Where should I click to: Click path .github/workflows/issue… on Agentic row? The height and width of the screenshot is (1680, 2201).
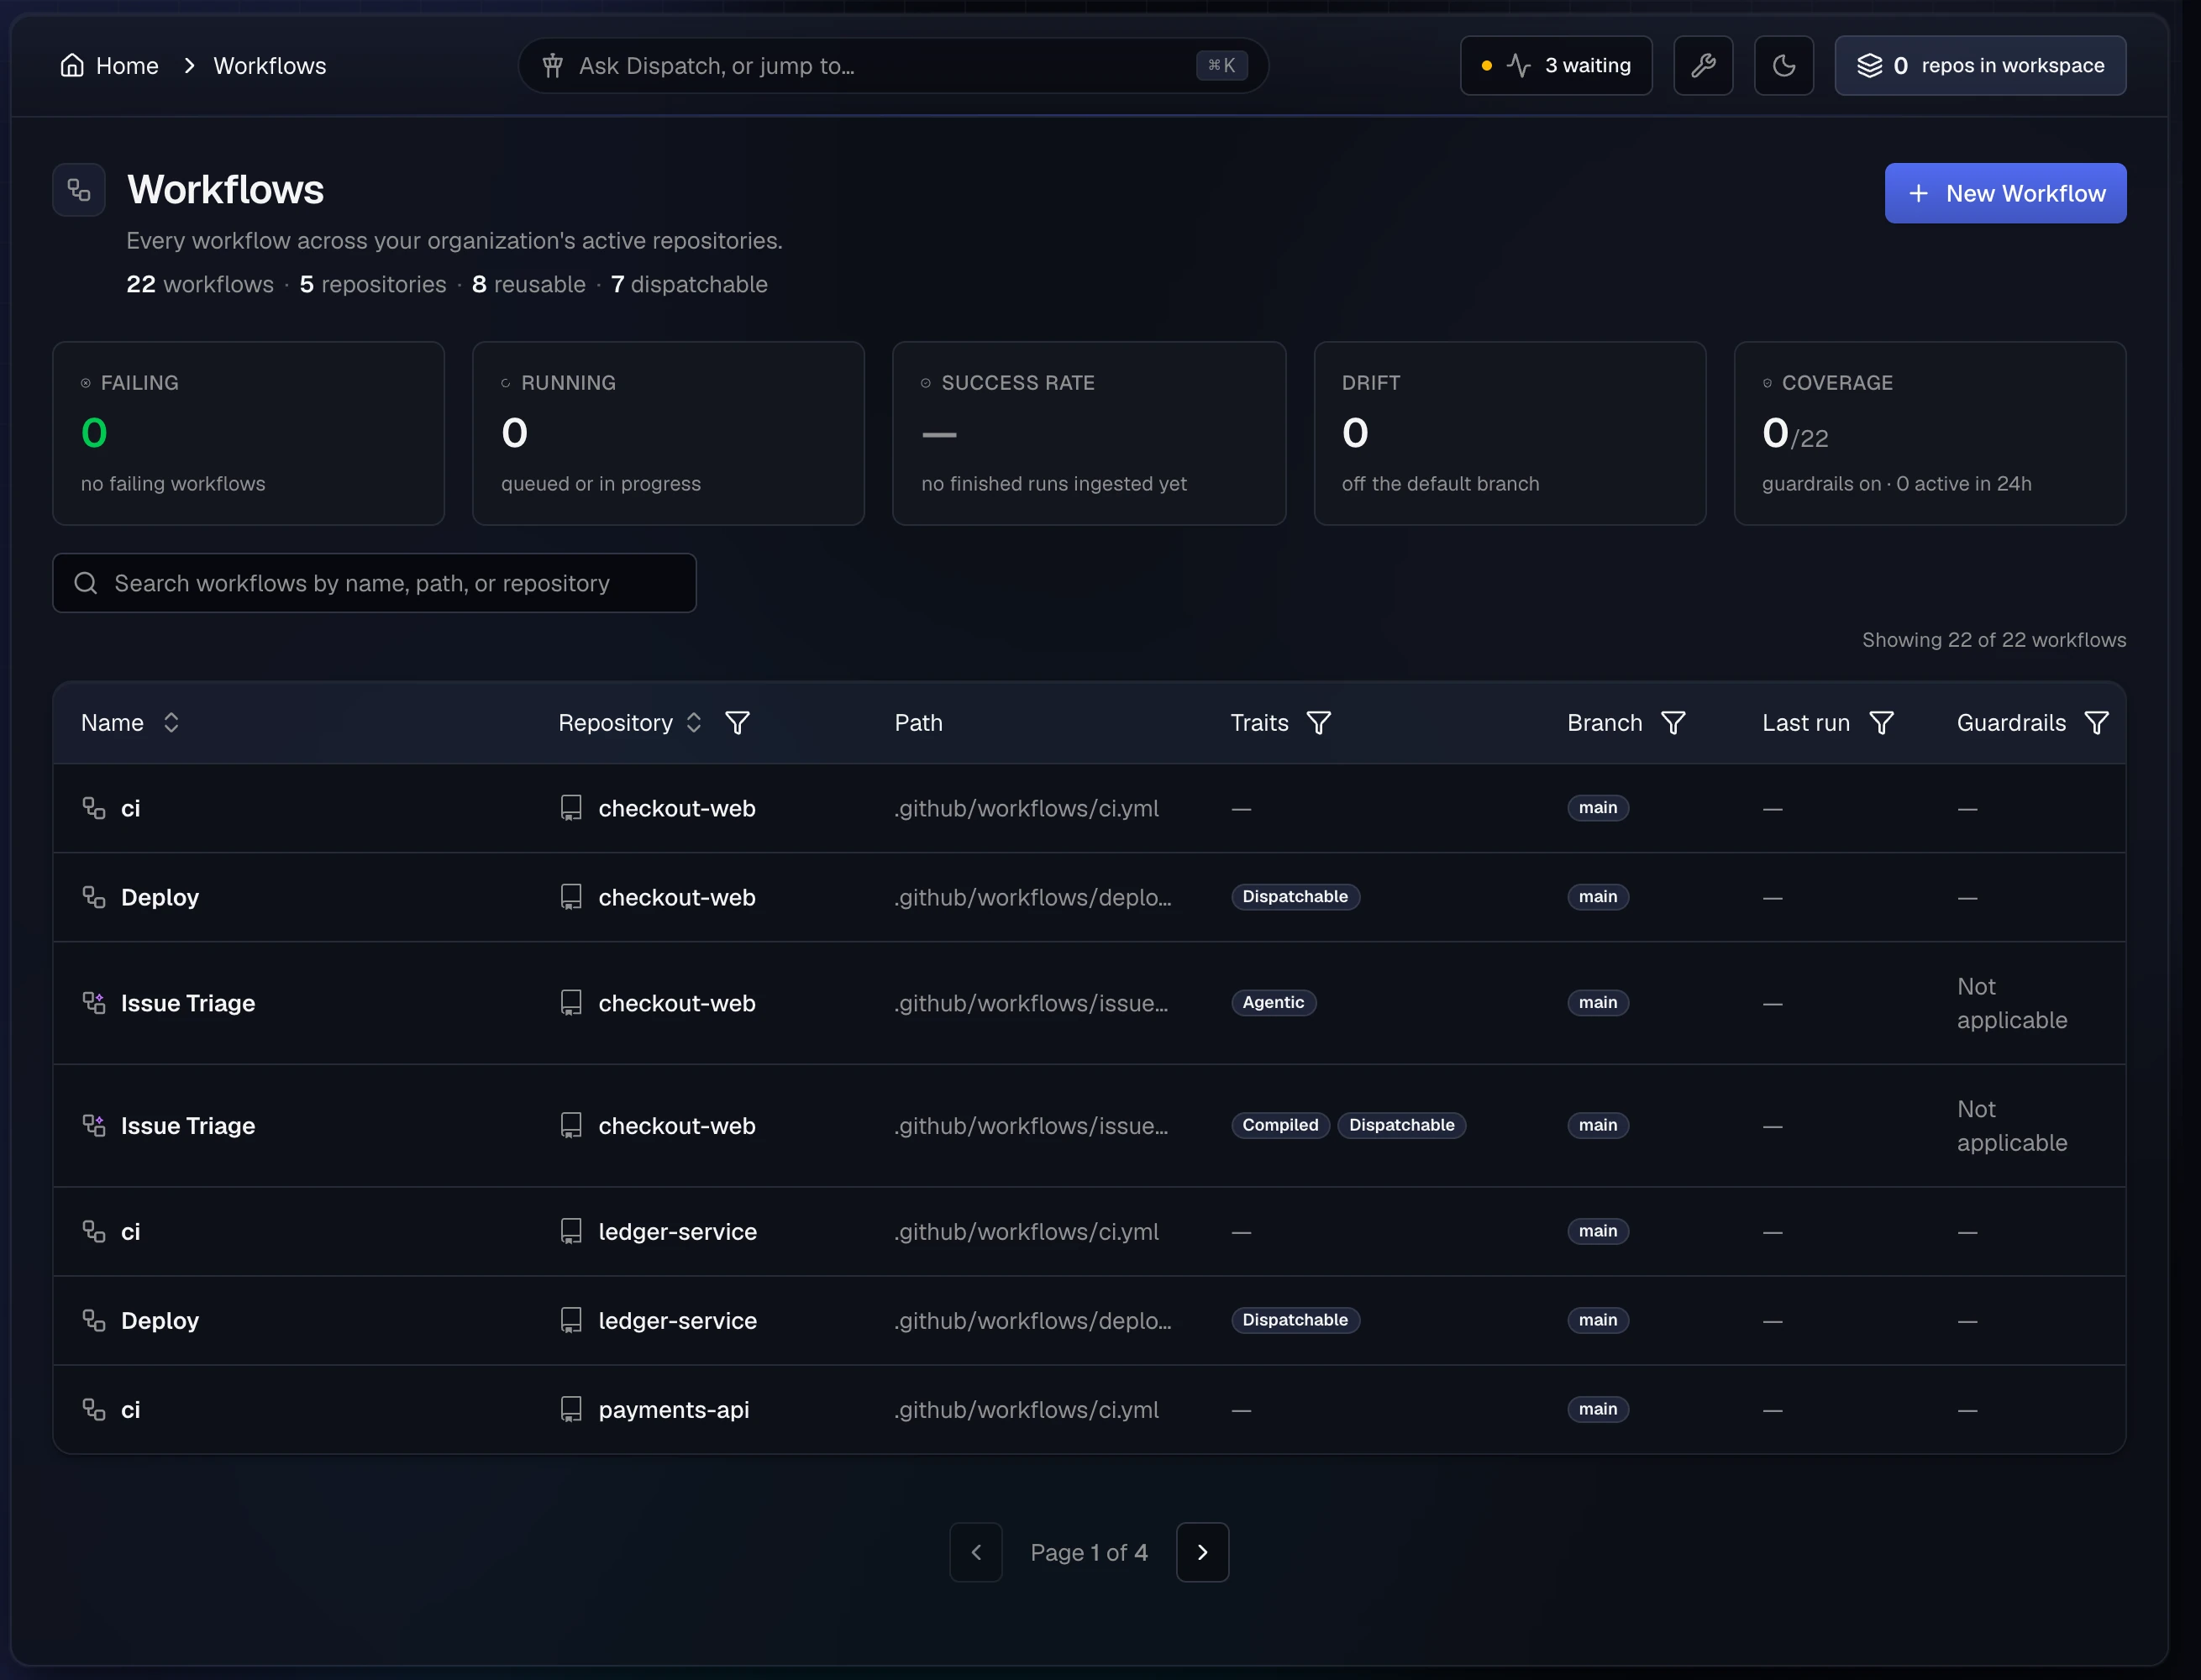[x=1031, y=1003]
